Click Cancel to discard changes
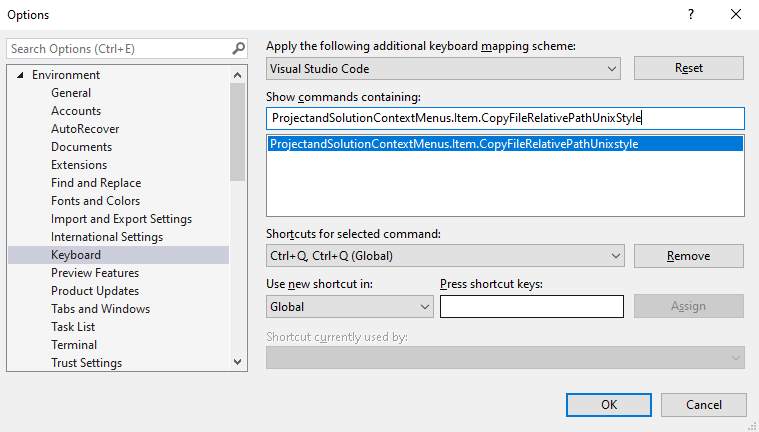759x432 pixels. click(x=704, y=405)
